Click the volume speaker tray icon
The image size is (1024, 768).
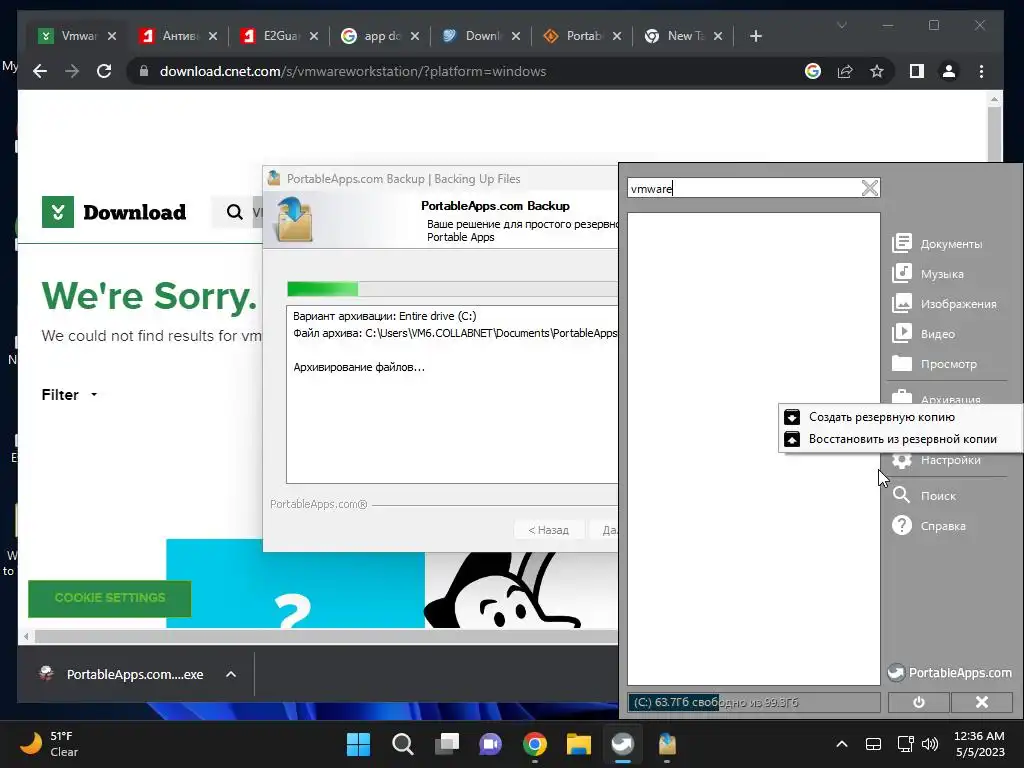click(x=930, y=744)
